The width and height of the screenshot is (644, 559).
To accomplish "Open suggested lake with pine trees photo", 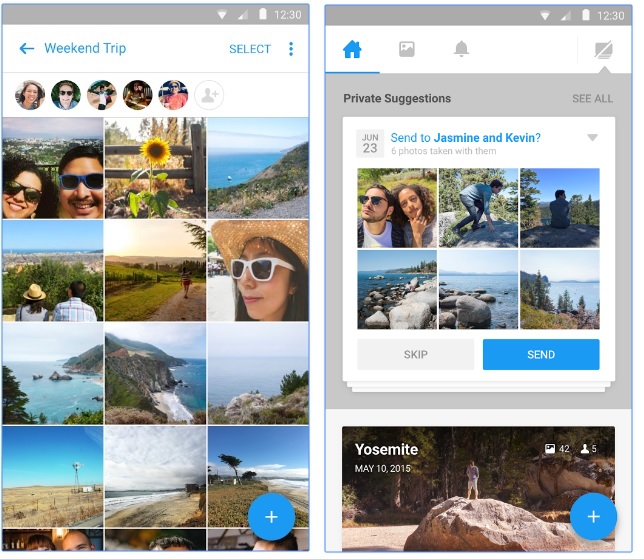I will 560,290.
